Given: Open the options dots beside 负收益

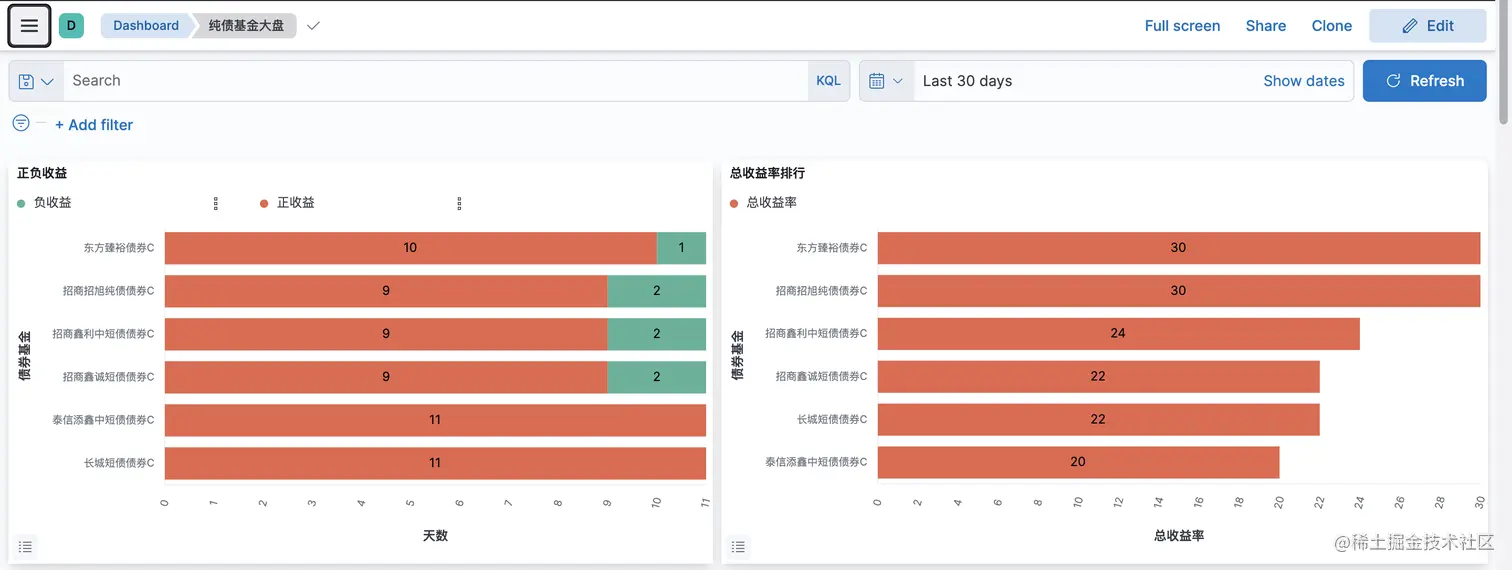Looking at the screenshot, I should click(216, 203).
